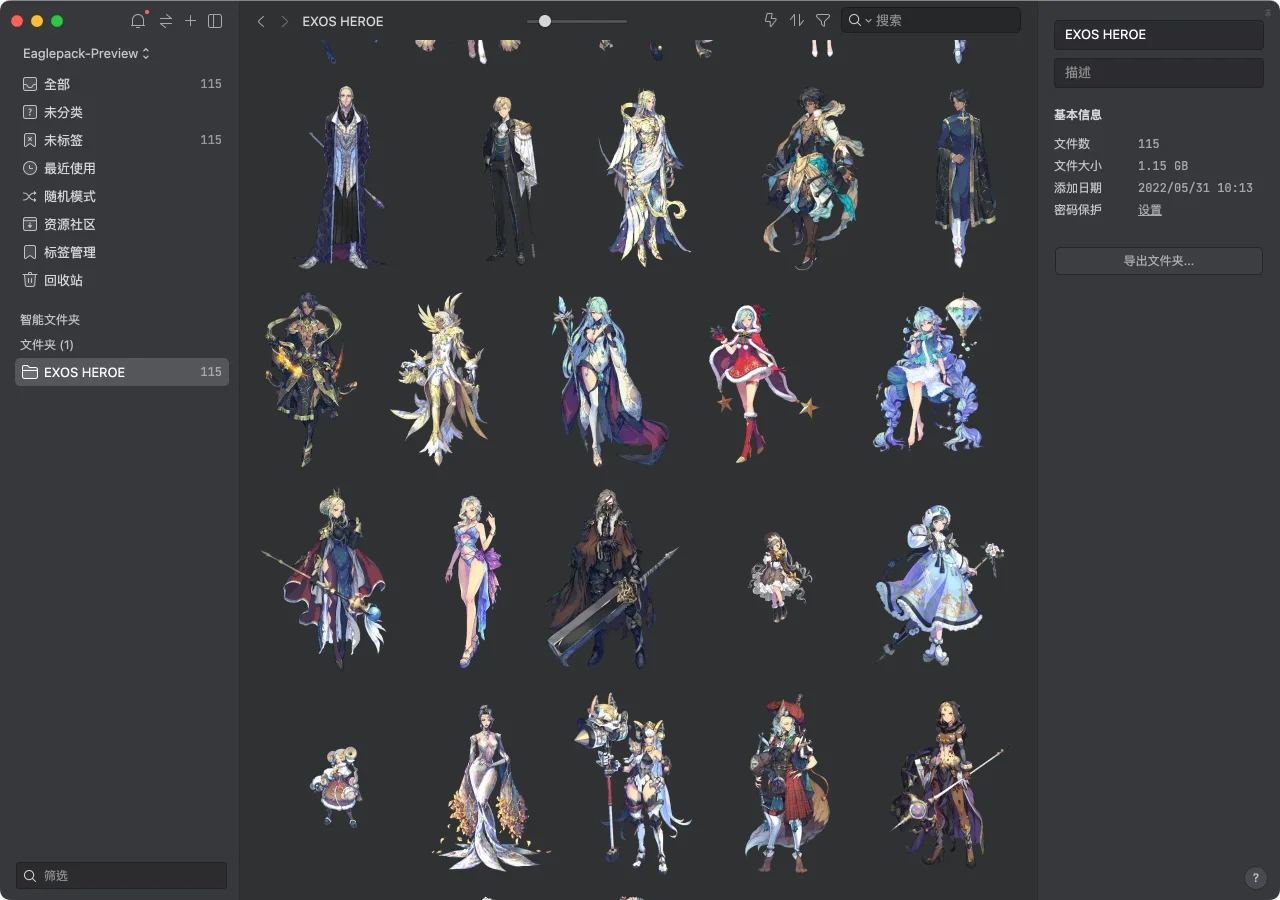Image resolution: width=1280 pixels, height=900 pixels.
Task: Click the plus add icon in sidebar header
Action: tap(190, 21)
